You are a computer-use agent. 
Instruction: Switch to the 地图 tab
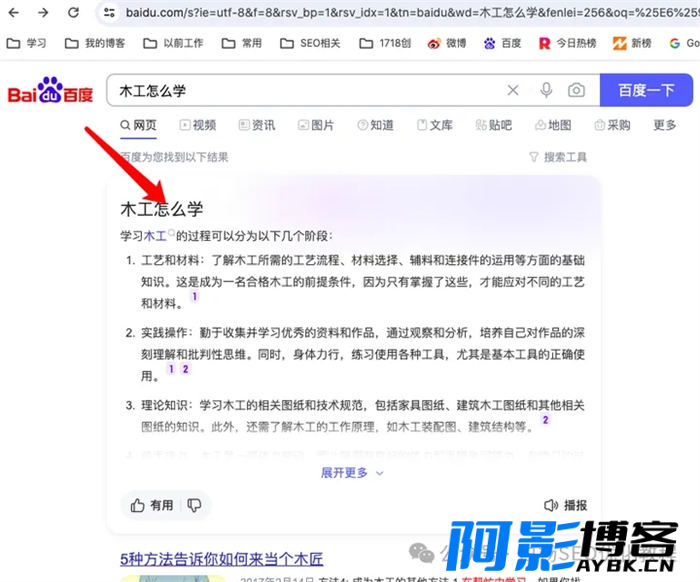(553, 125)
